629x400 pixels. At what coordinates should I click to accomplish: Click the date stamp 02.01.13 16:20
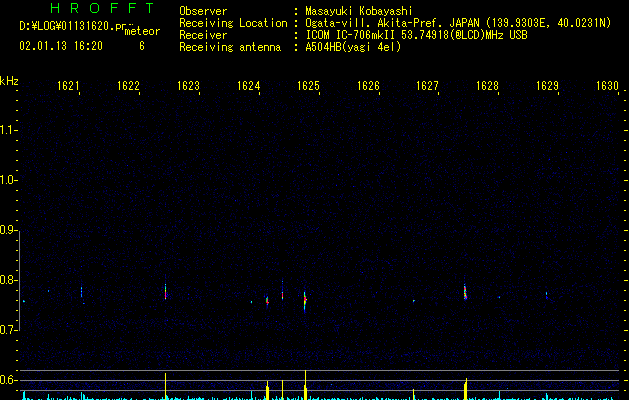(x=61, y=46)
